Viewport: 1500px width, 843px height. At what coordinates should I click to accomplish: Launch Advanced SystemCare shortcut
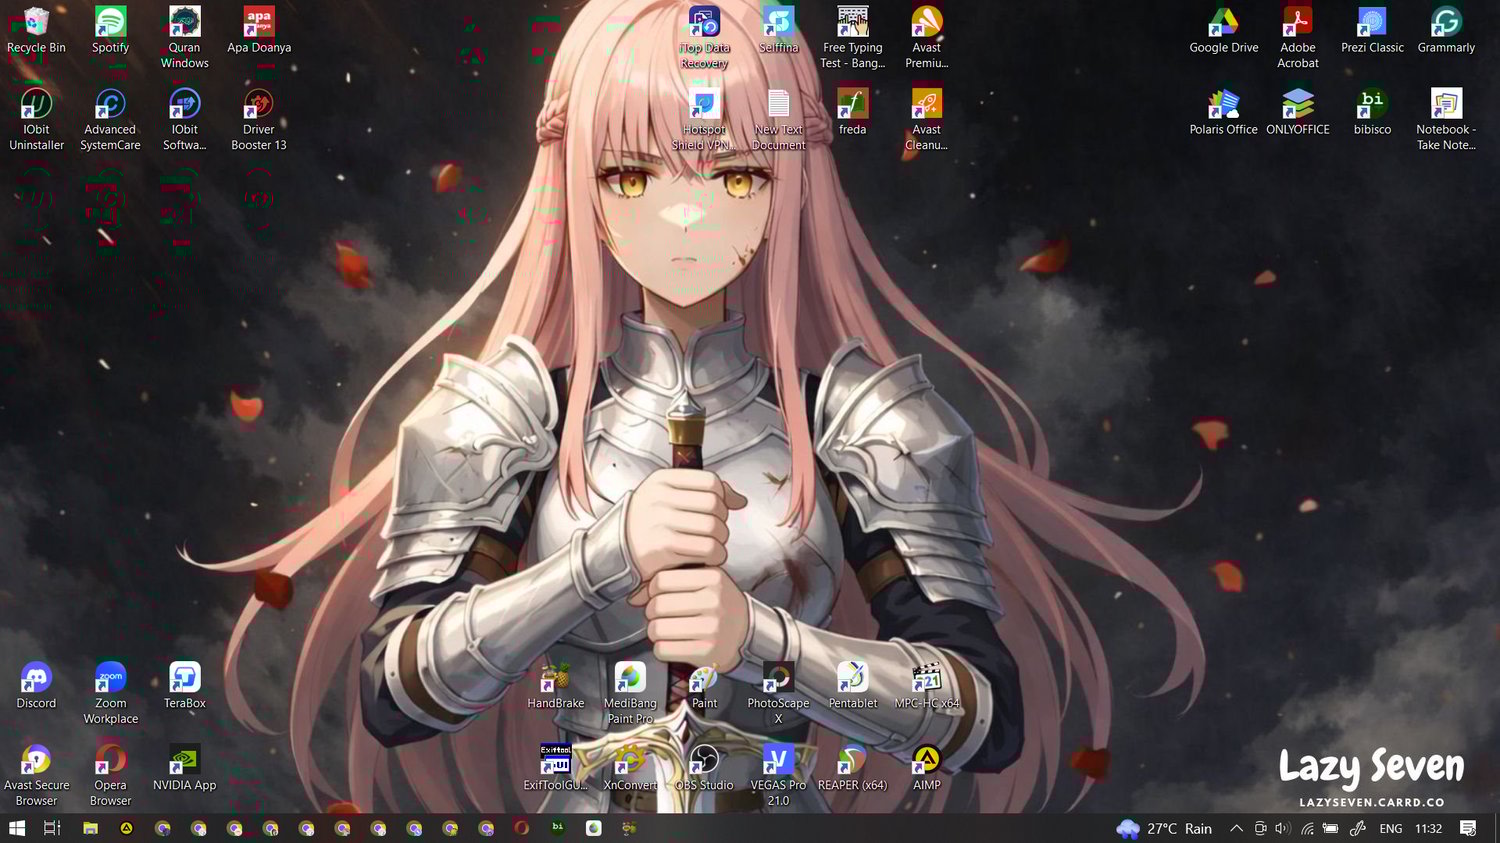coord(110,120)
